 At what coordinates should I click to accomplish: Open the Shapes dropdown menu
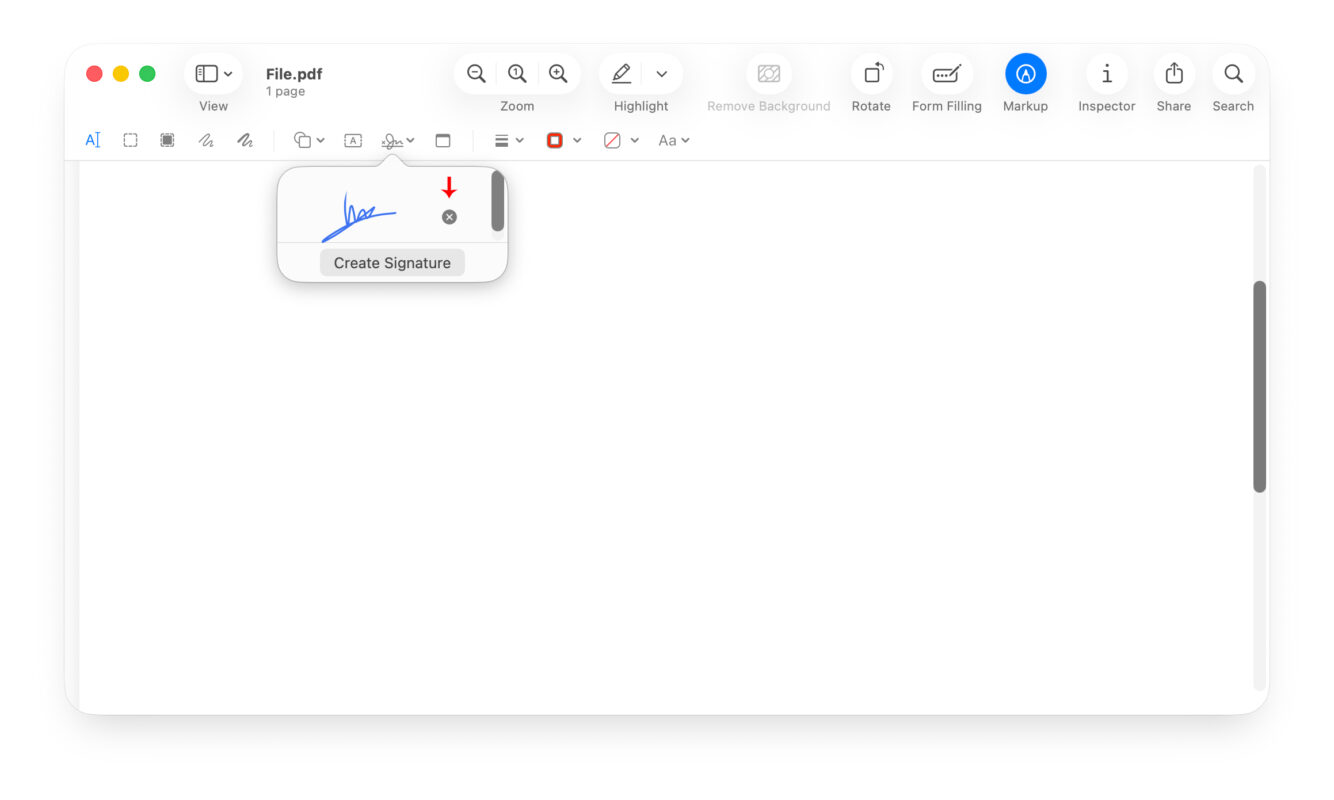pyautogui.click(x=308, y=140)
